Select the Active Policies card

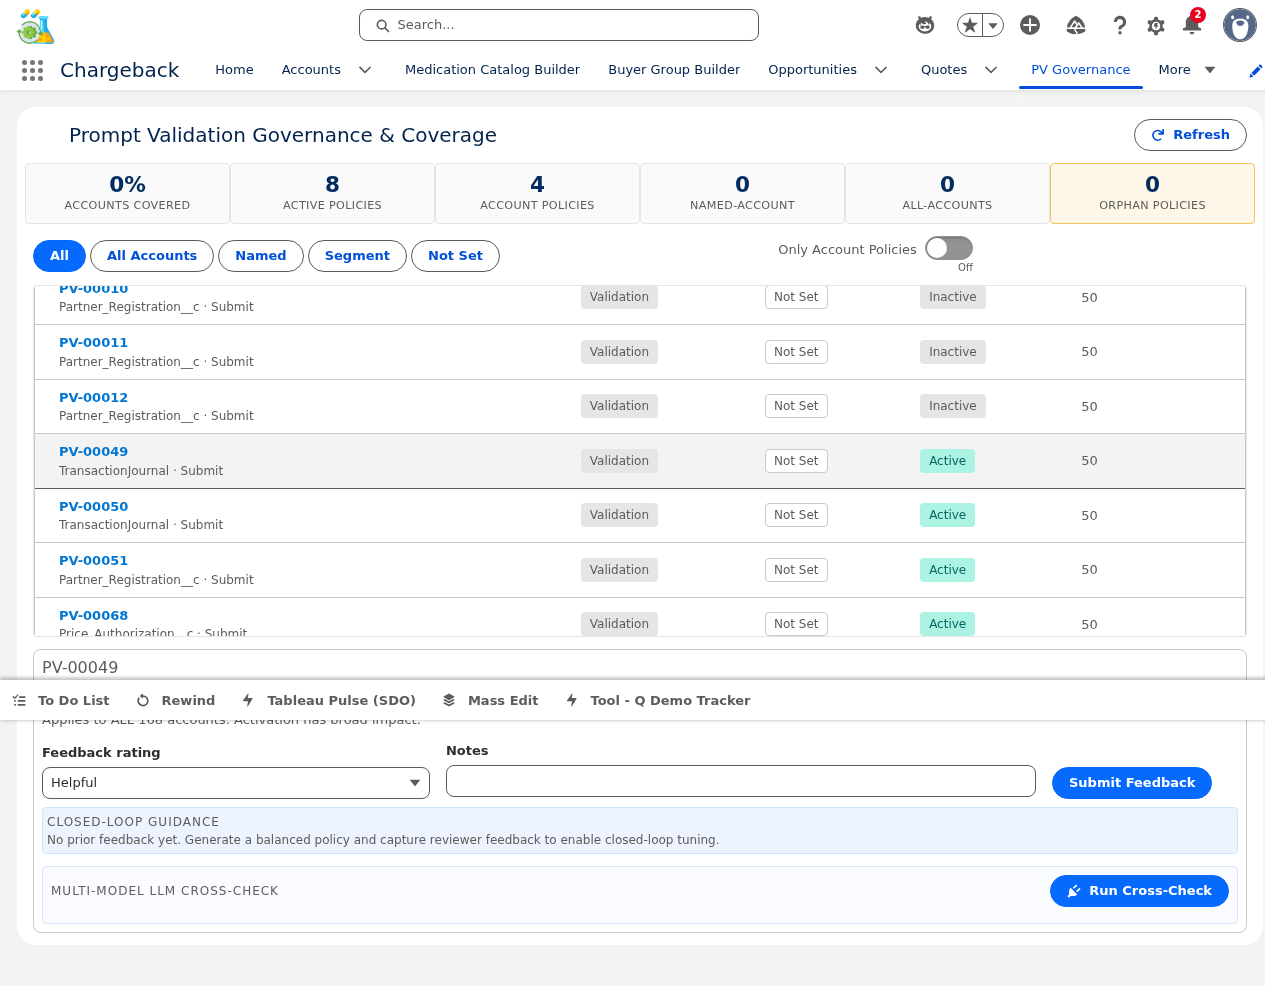pyautogui.click(x=332, y=194)
